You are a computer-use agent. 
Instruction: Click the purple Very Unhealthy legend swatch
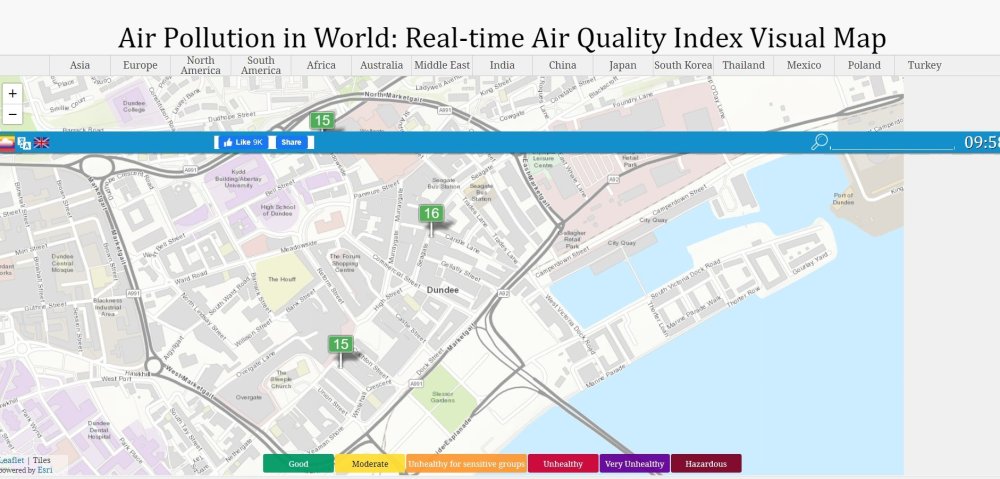[x=635, y=464]
